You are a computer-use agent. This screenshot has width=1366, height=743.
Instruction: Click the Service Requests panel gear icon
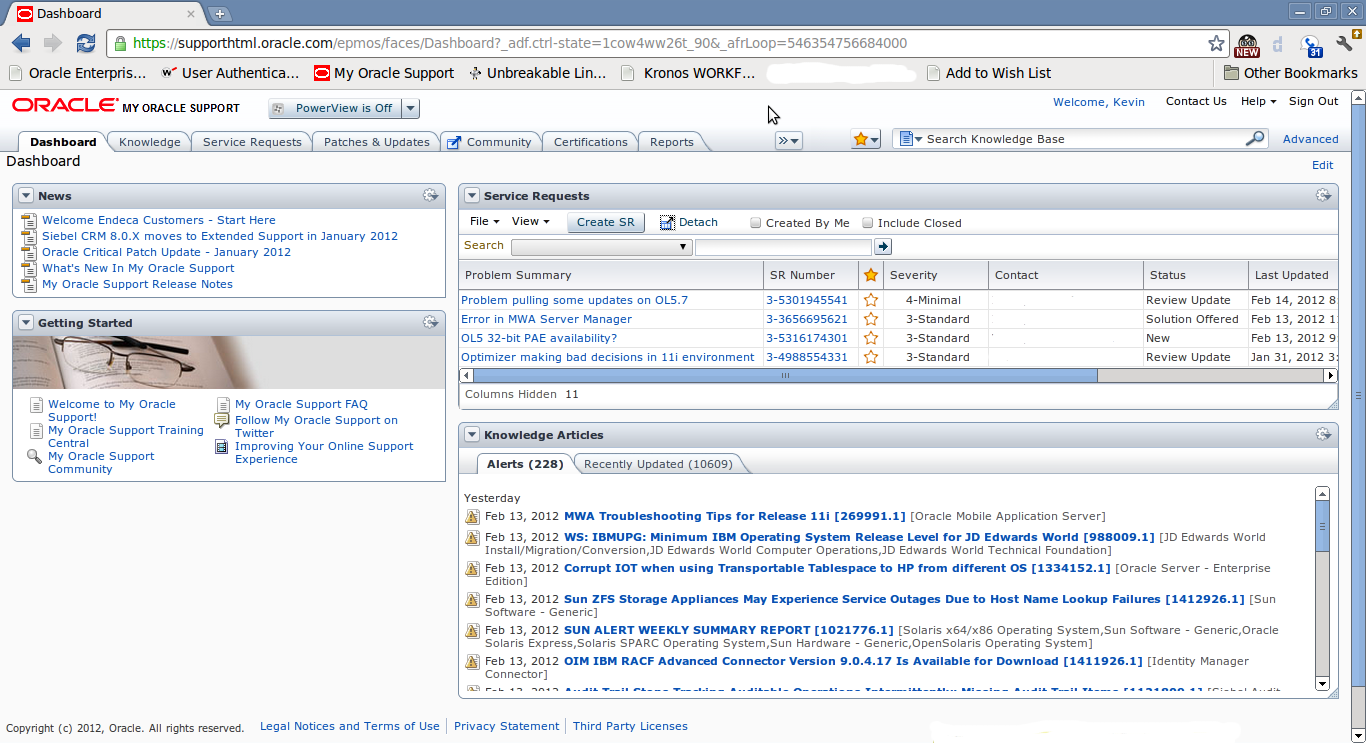pyautogui.click(x=1323, y=196)
